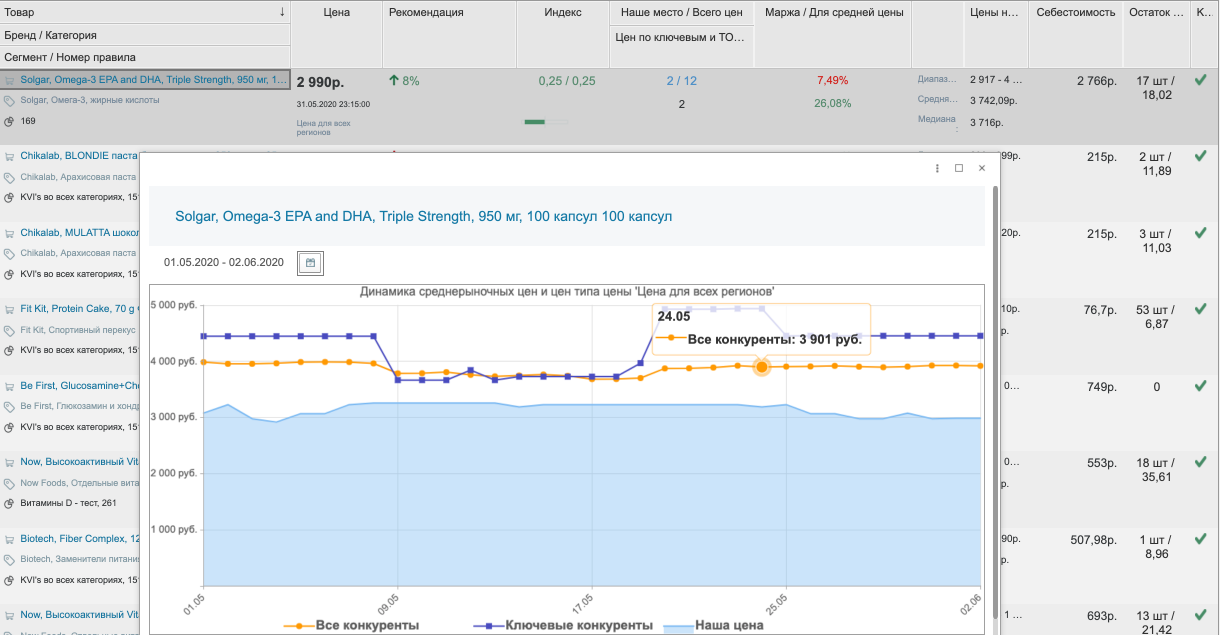Click the 3 716р. median value
The image size is (1220, 635).
coord(986,122)
